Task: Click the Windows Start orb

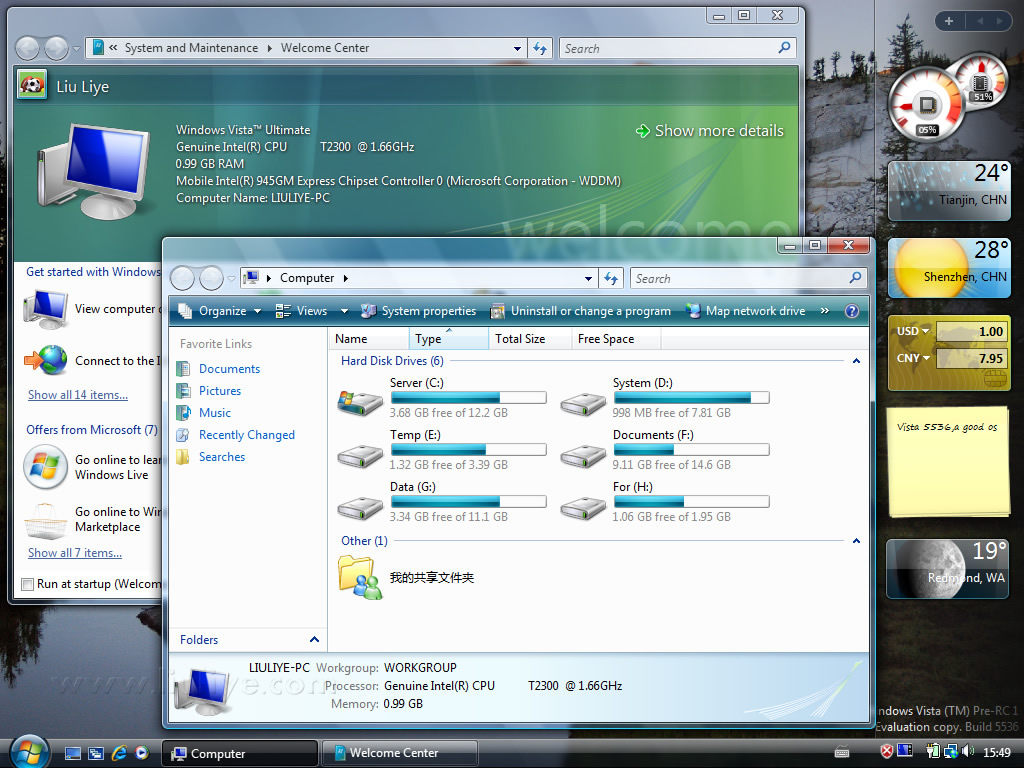Action: [29, 752]
